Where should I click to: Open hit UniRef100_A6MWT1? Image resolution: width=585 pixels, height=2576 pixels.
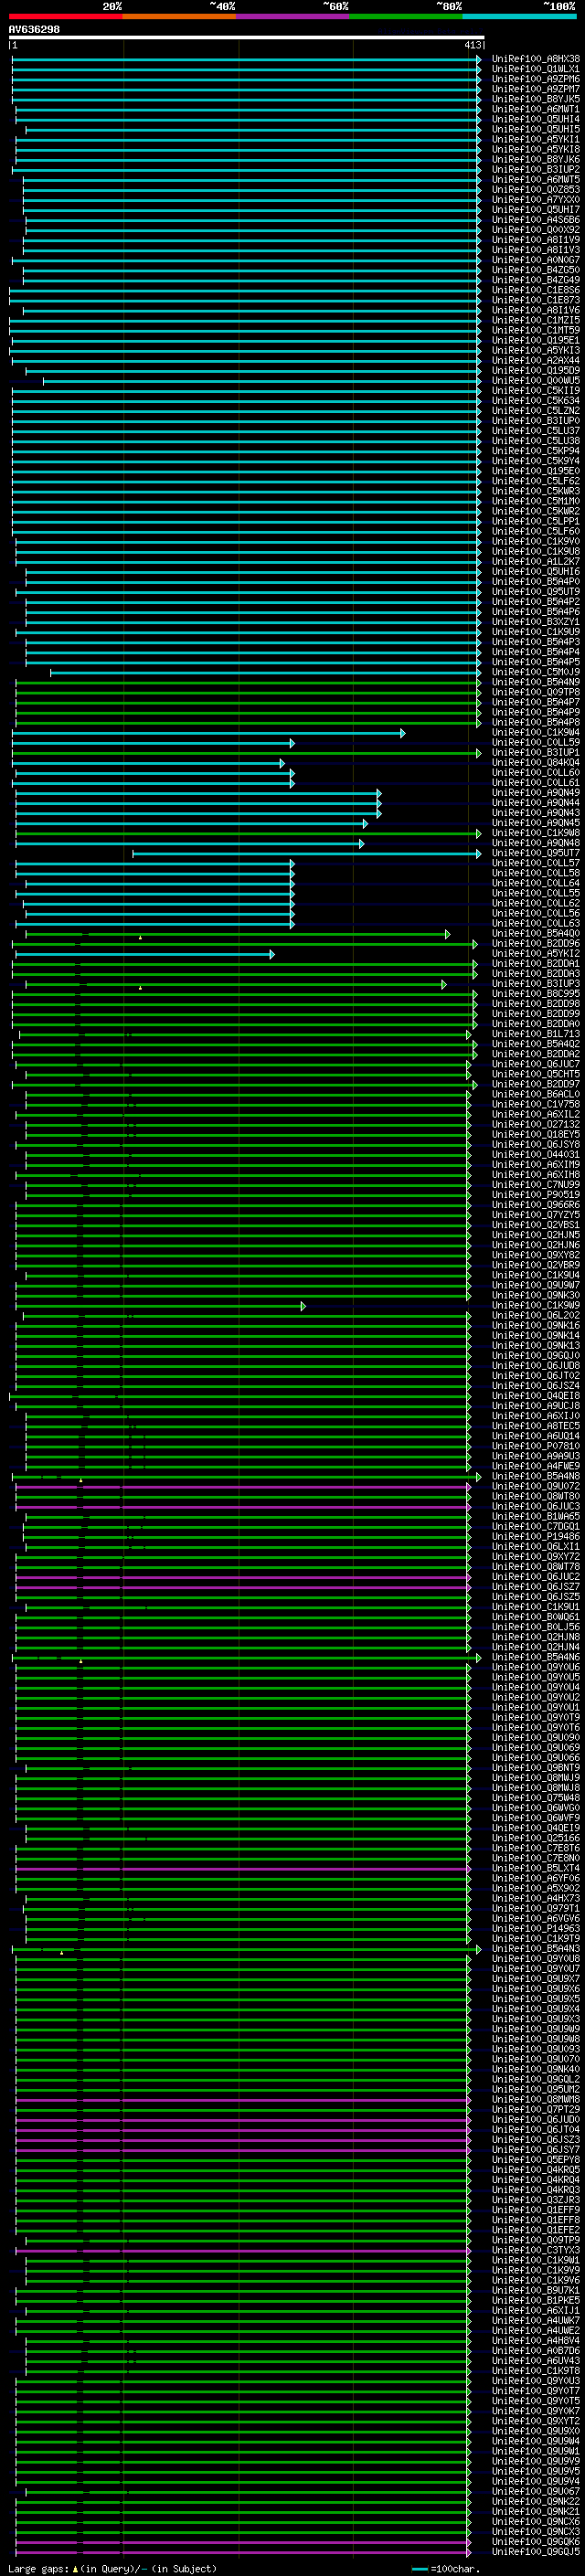point(535,109)
